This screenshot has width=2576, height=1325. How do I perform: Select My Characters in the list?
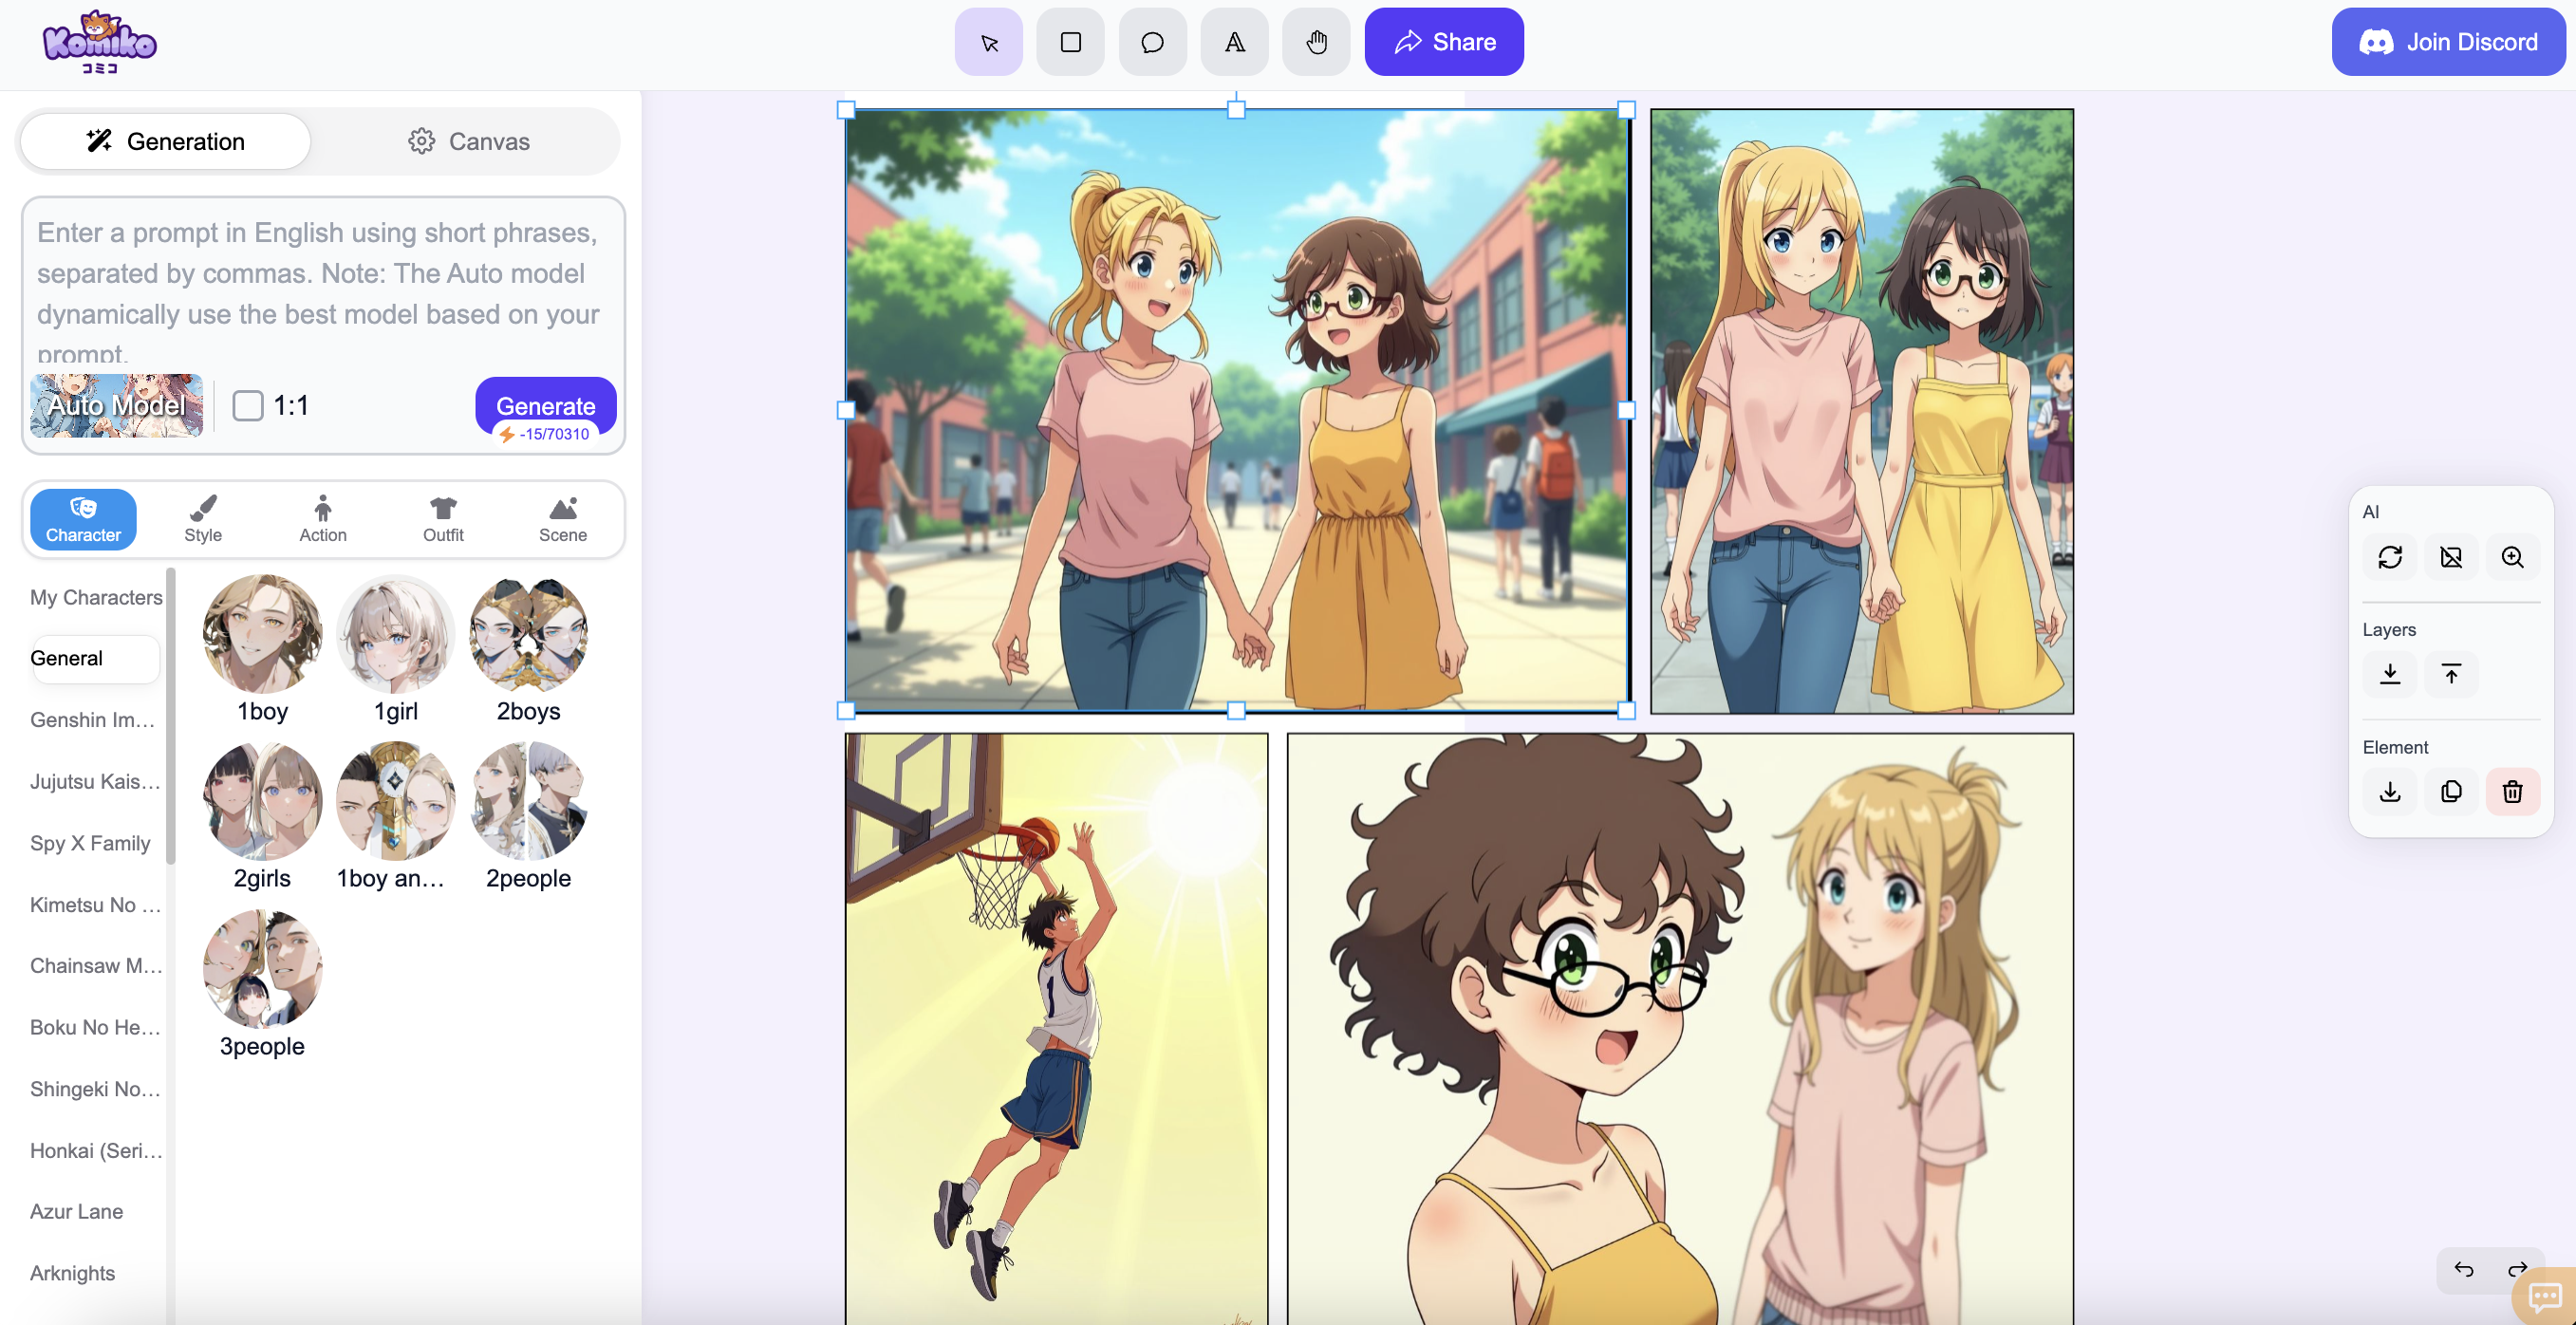pyautogui.click(x=96, y=597)
